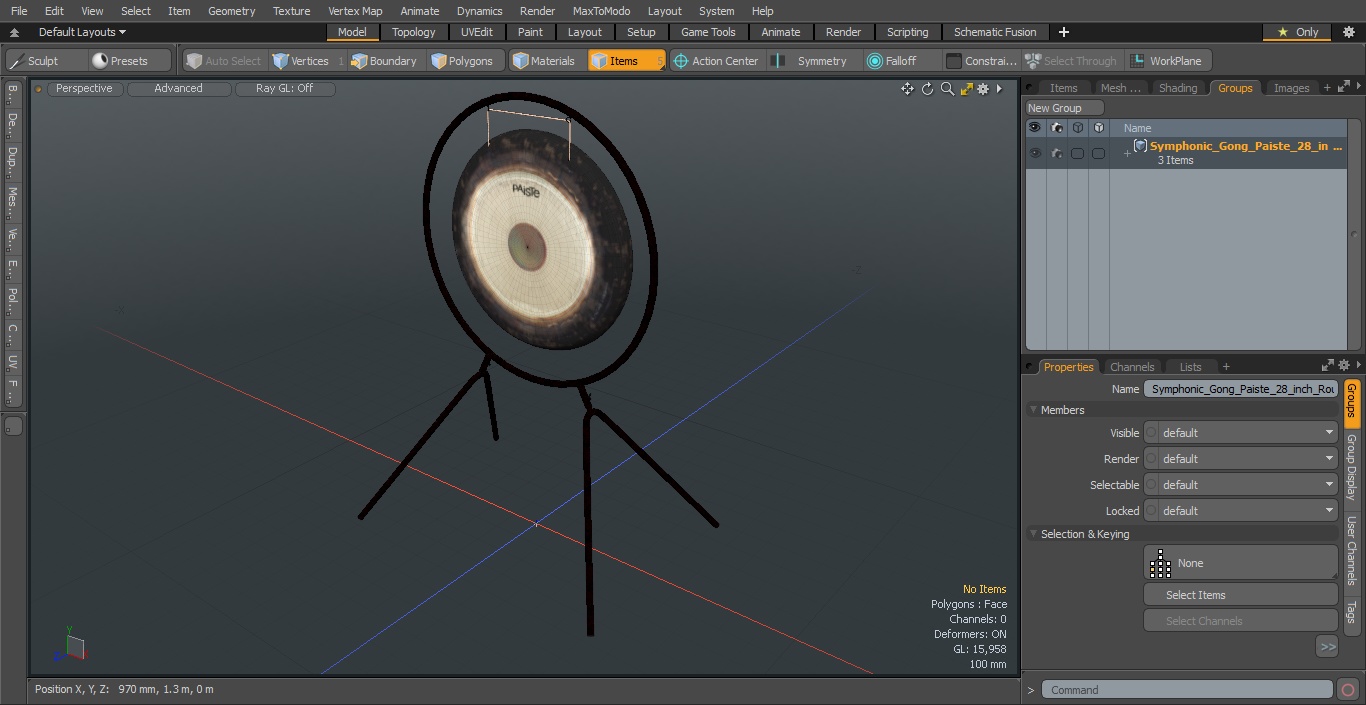This screenshot has width=1366, height=705.
Task: Open the Vertex Map menu
Action: pos(355,11)
